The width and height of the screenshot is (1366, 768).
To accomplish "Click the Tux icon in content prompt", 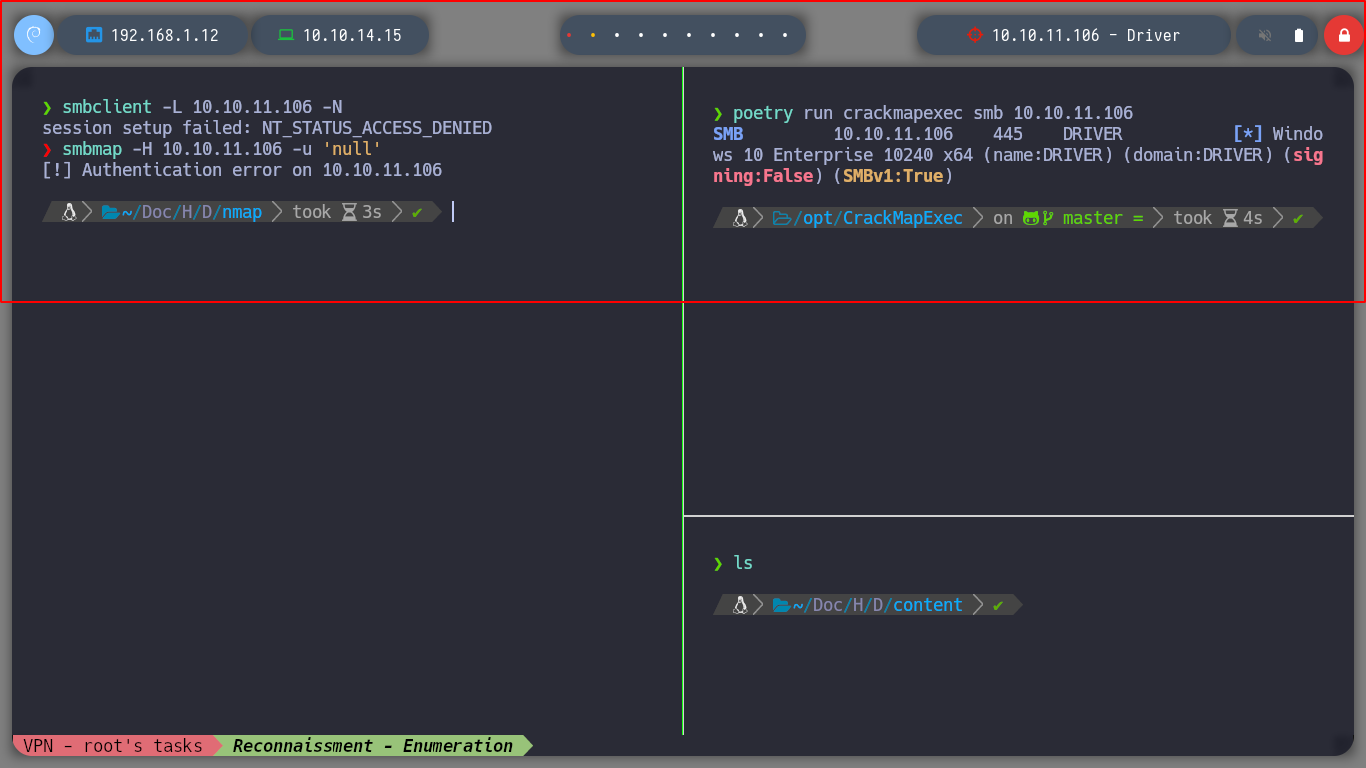I will coord(740,605).
